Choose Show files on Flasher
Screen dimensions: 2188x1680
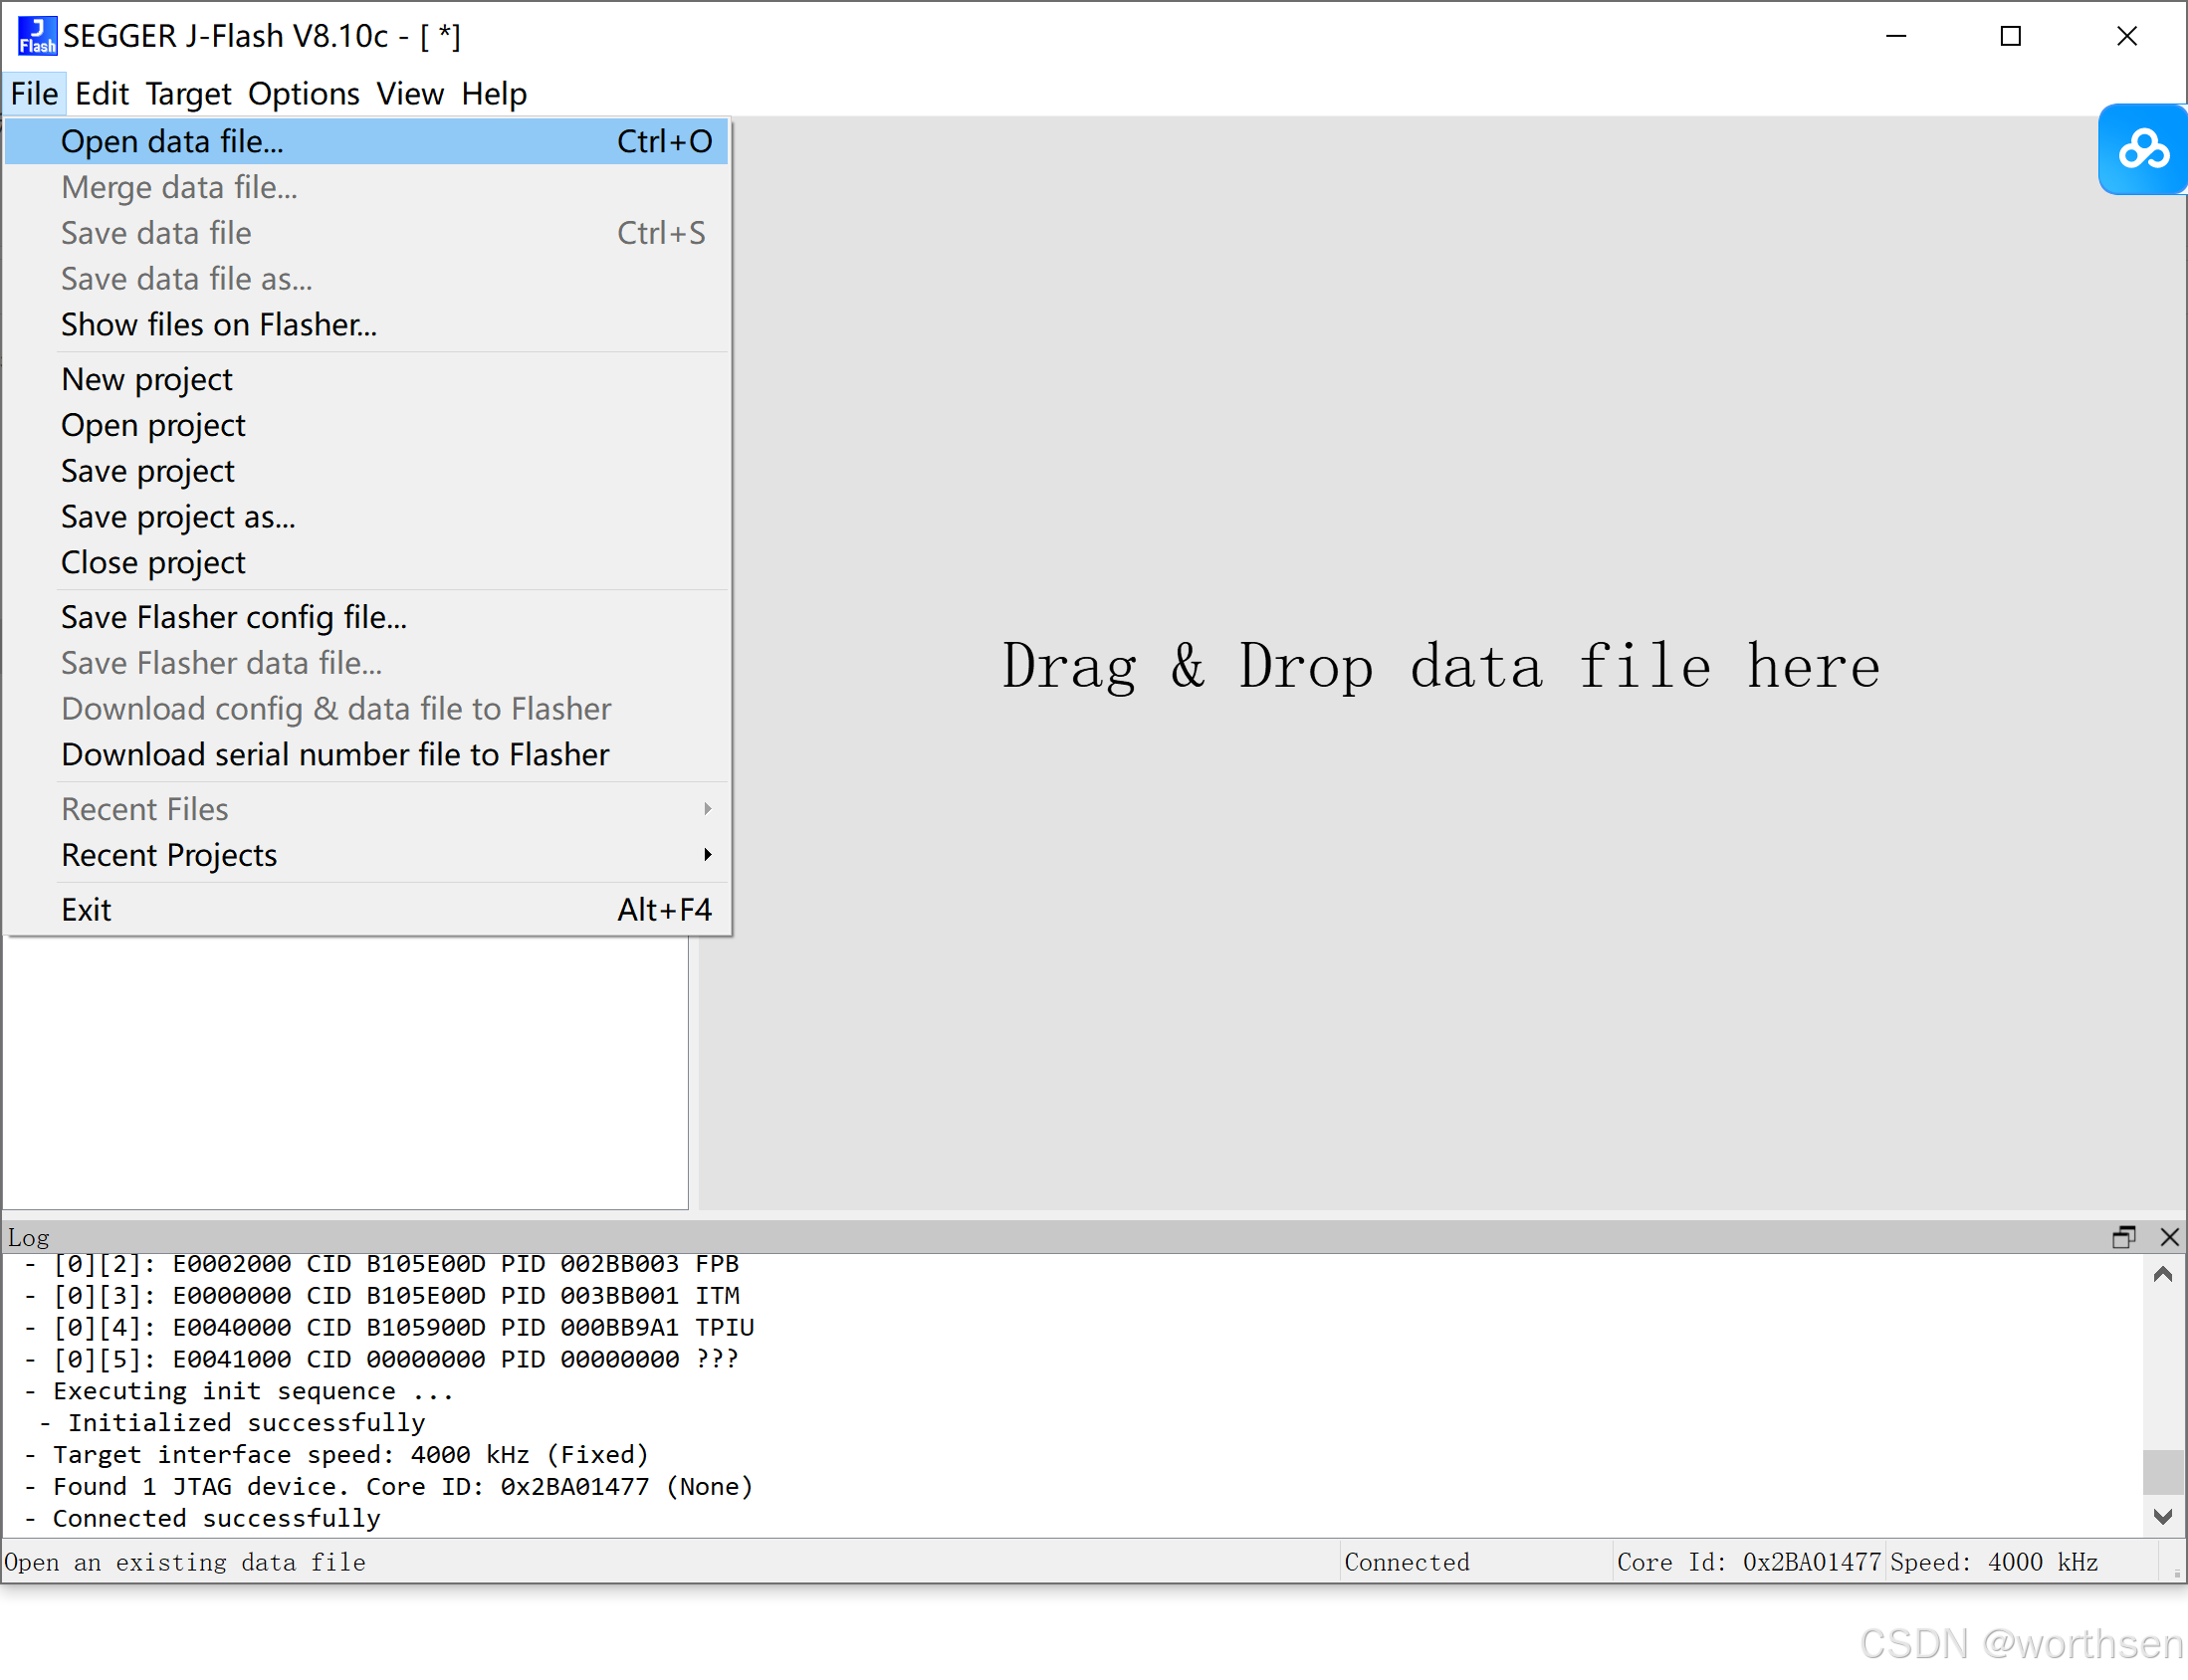218,325
